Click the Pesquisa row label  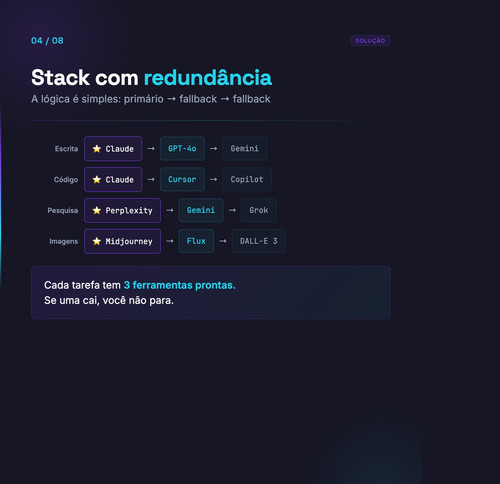point(63,210)
